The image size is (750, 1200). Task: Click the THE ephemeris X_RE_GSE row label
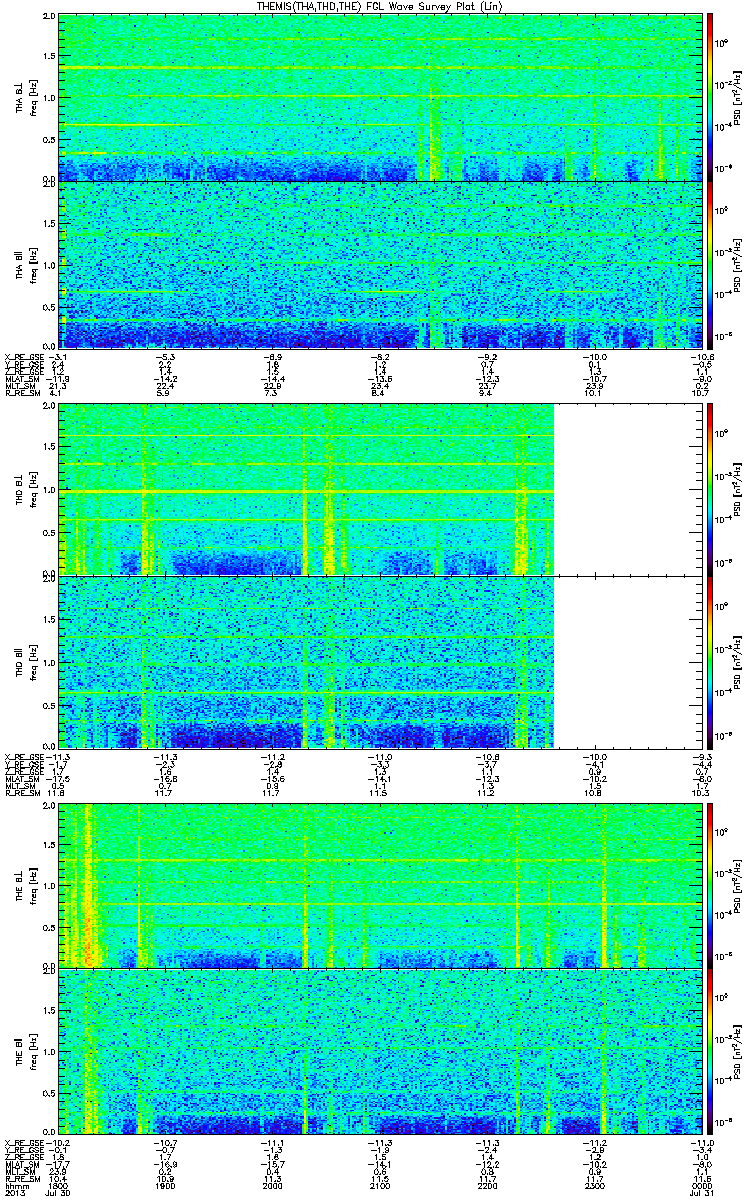coord(25,1142)
